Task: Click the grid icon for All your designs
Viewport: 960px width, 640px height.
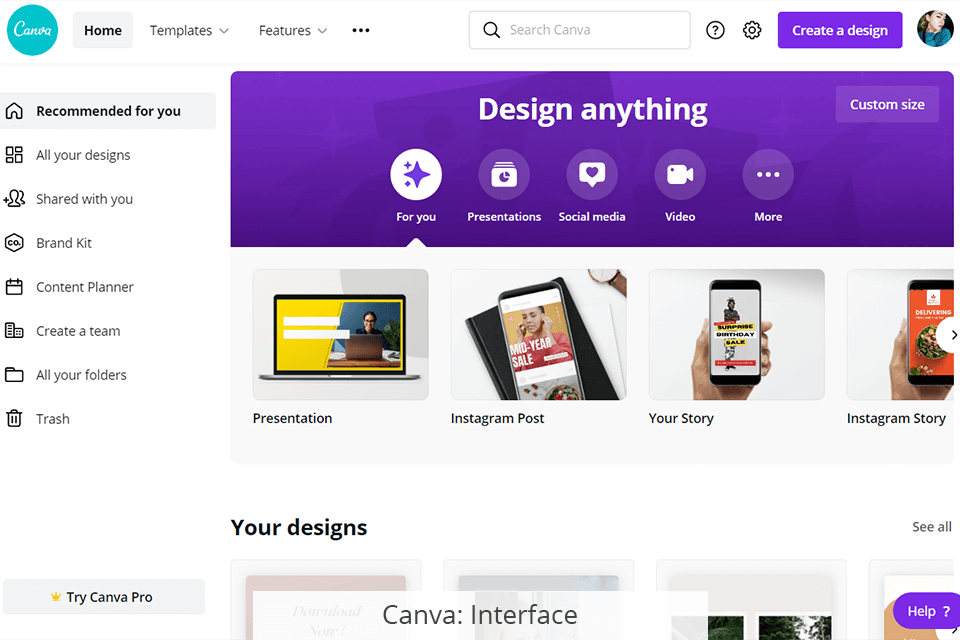Action: point(14,155)
